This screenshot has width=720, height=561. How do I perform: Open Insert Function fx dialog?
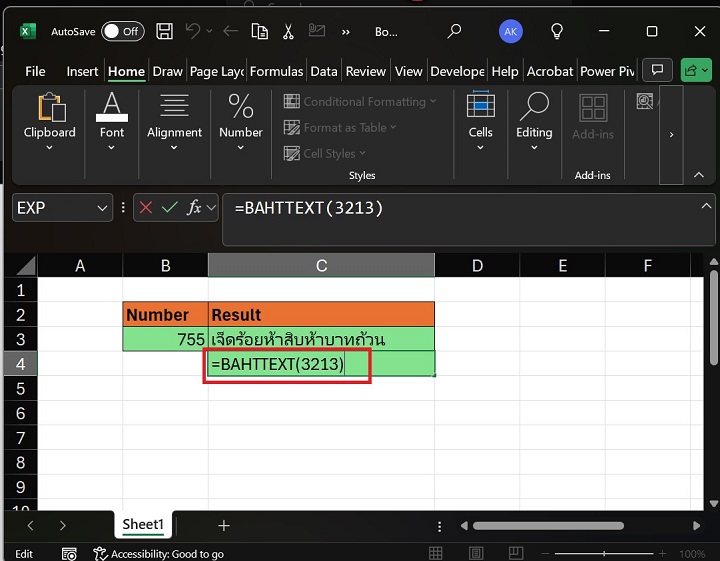coord(194,208)
